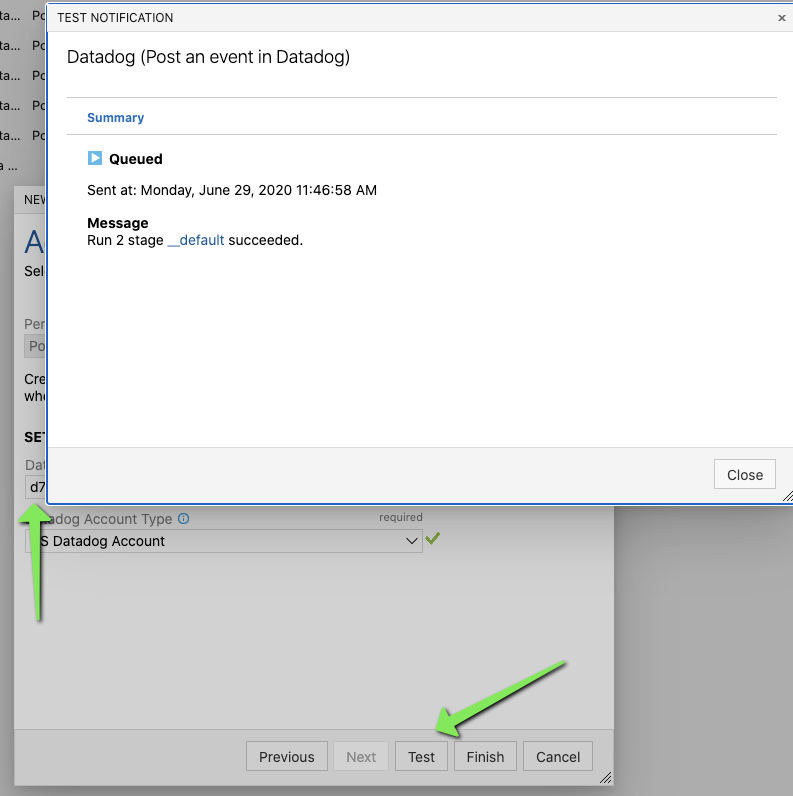793x796 pixels.
Task: Click the TEST NOTIFICATION title bar text
Action: point(115,18)
